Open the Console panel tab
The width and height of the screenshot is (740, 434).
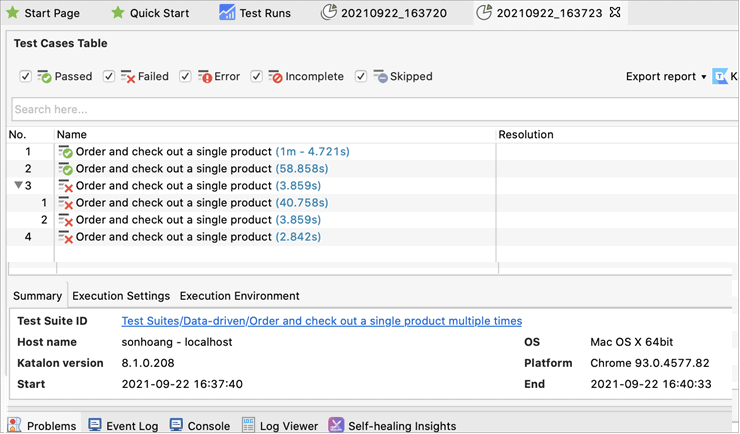pos(200,426)
